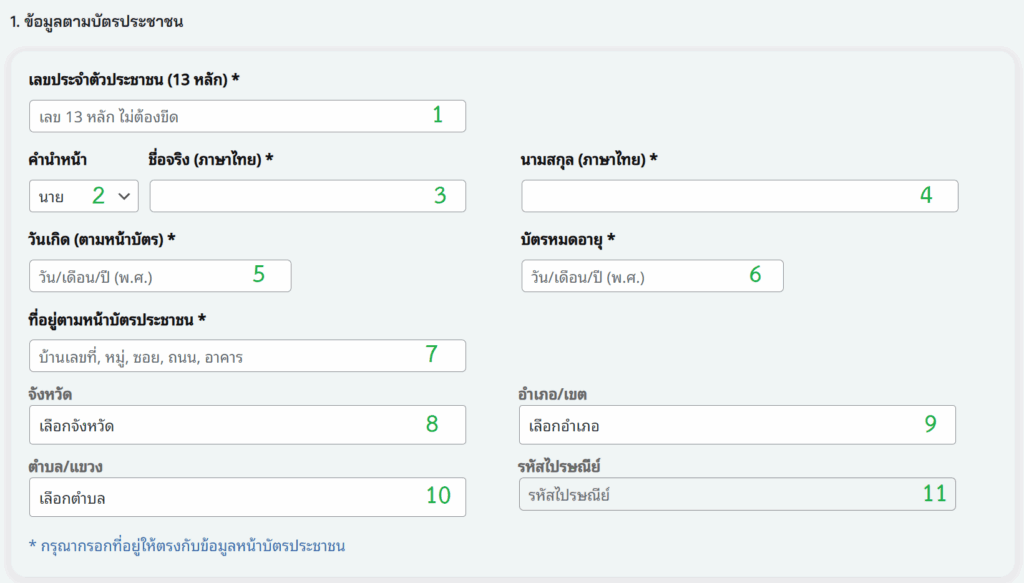Click the address field with บ้านเลขที่ placeholder

[247, 356]
